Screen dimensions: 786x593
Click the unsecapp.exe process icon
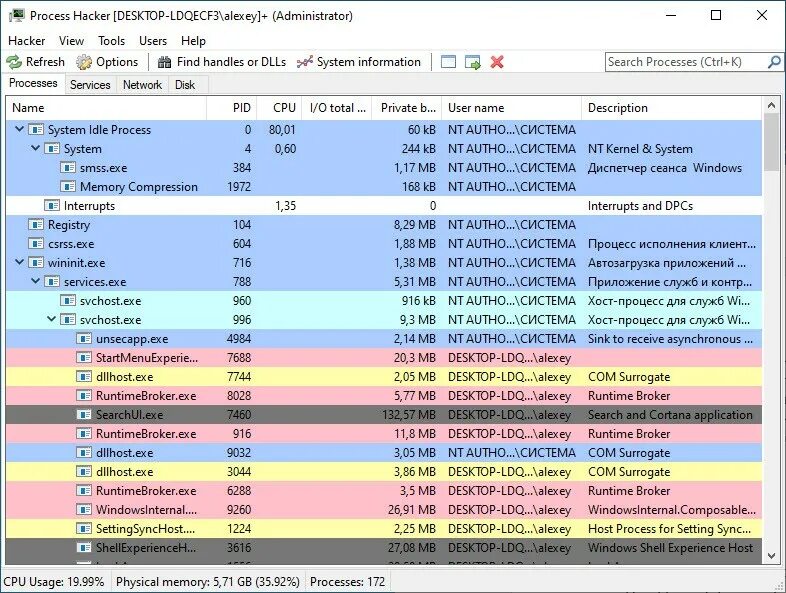84,339
